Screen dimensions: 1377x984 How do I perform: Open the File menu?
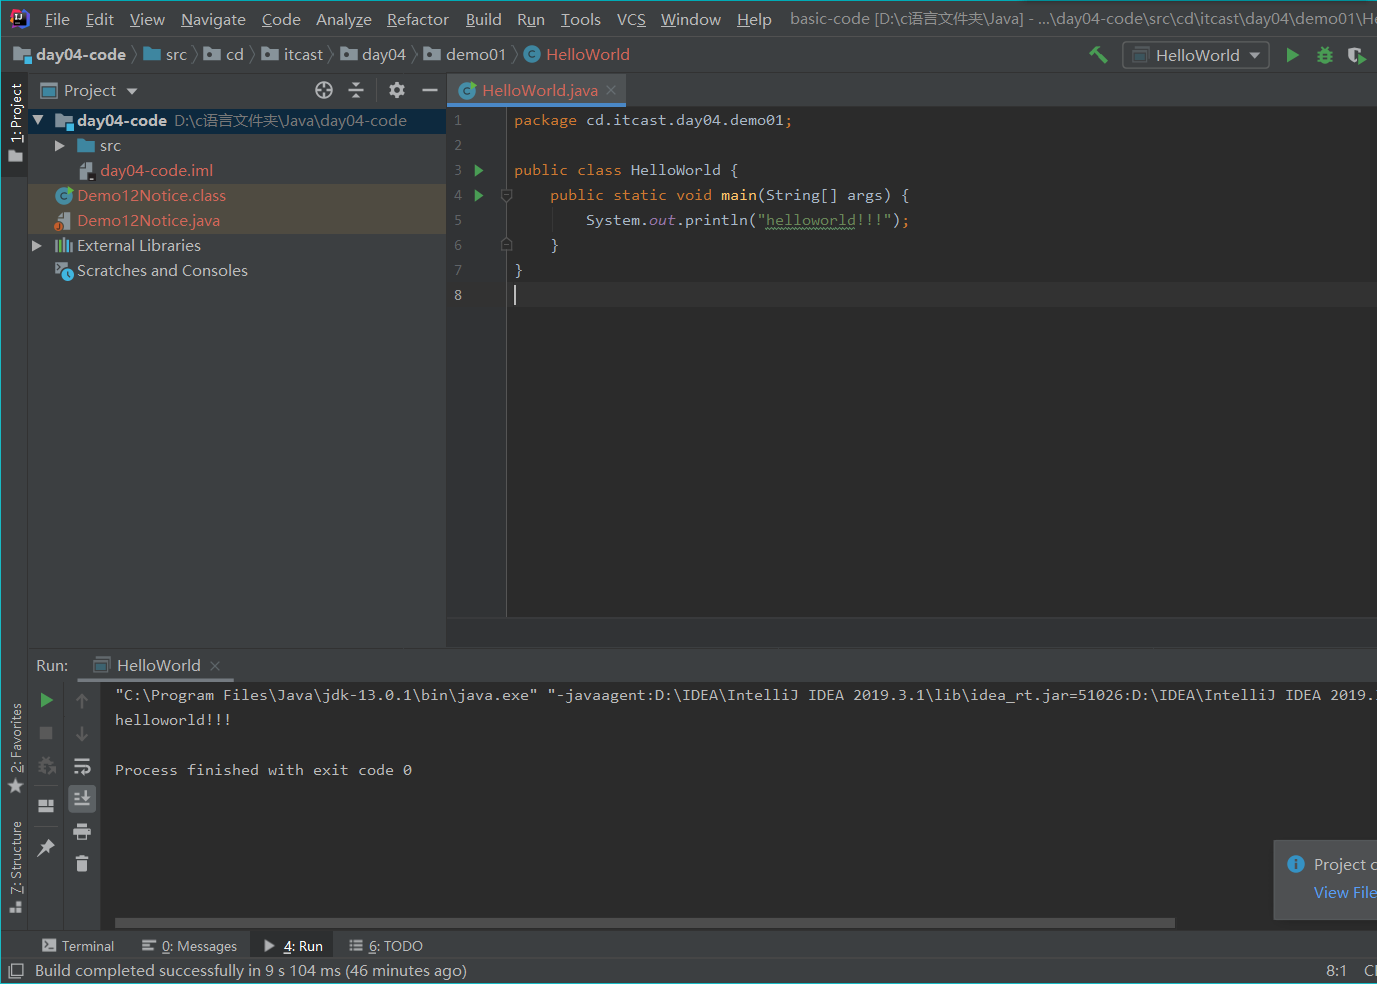[57, 19]
